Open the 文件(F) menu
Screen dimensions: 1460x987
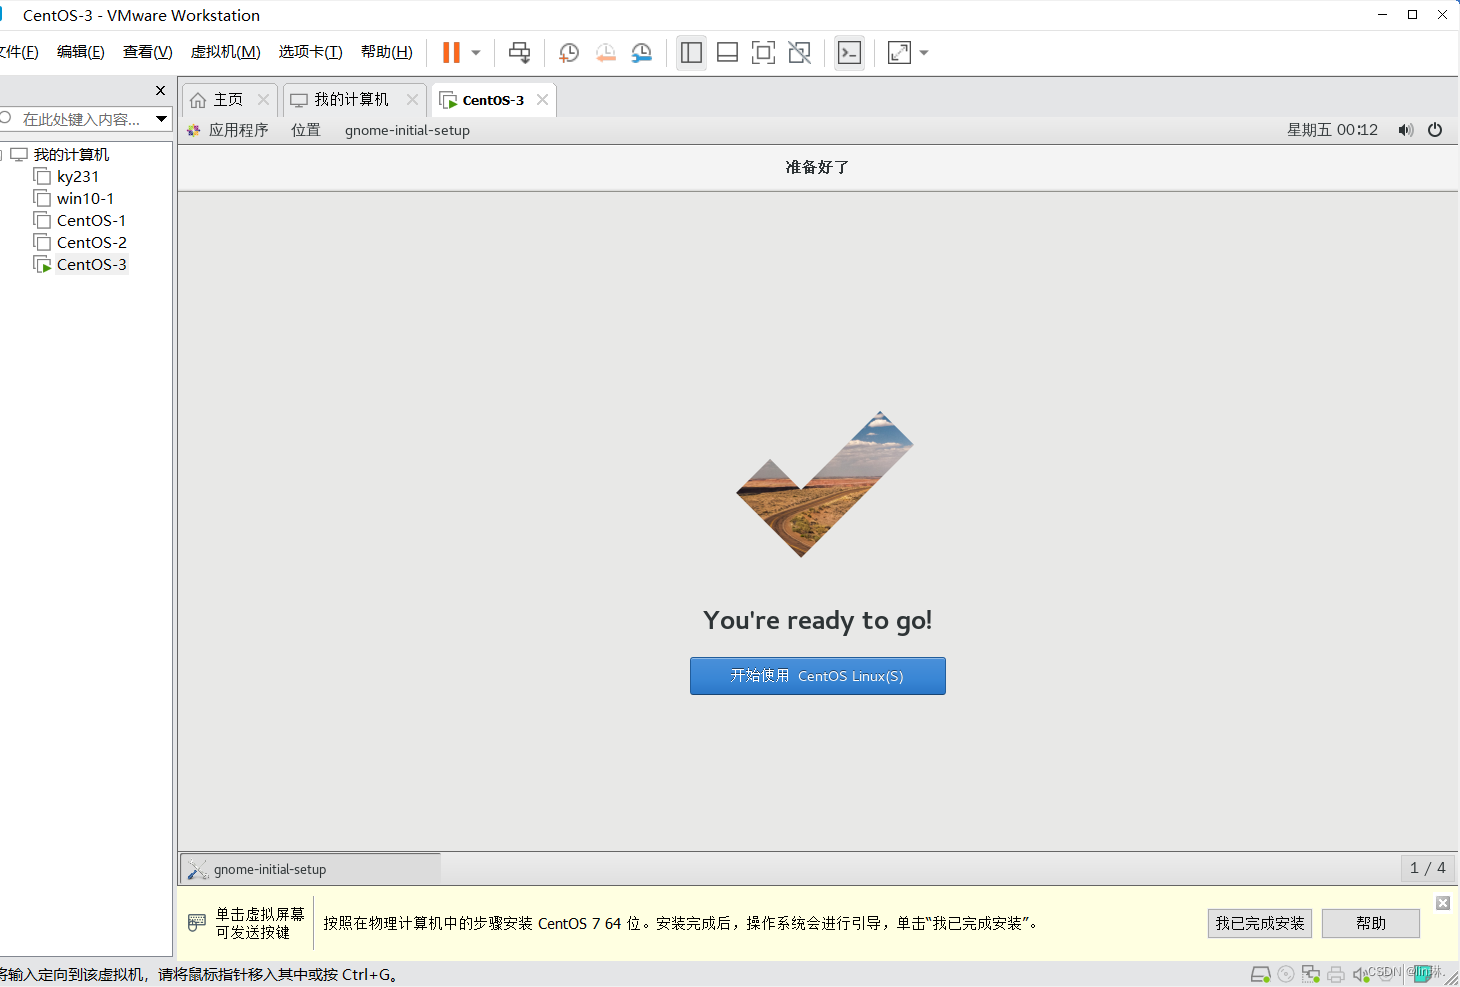(x=18, y=52)
